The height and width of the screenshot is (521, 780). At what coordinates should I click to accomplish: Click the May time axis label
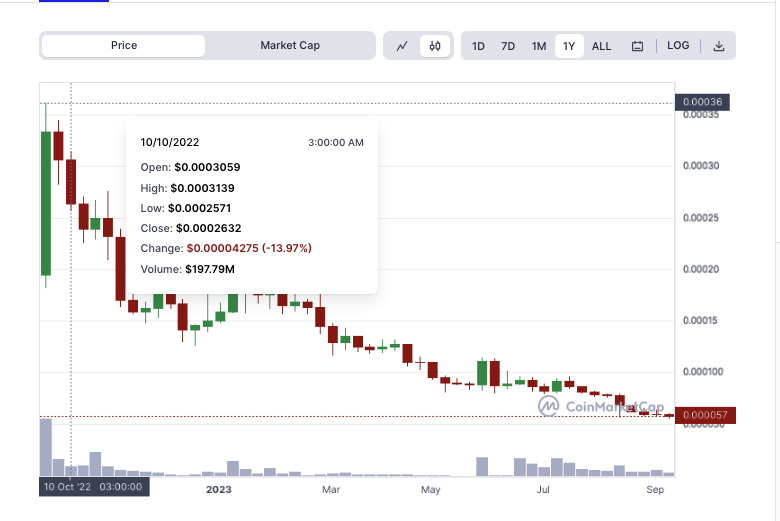pyautogui.click(x=430, y=490)
